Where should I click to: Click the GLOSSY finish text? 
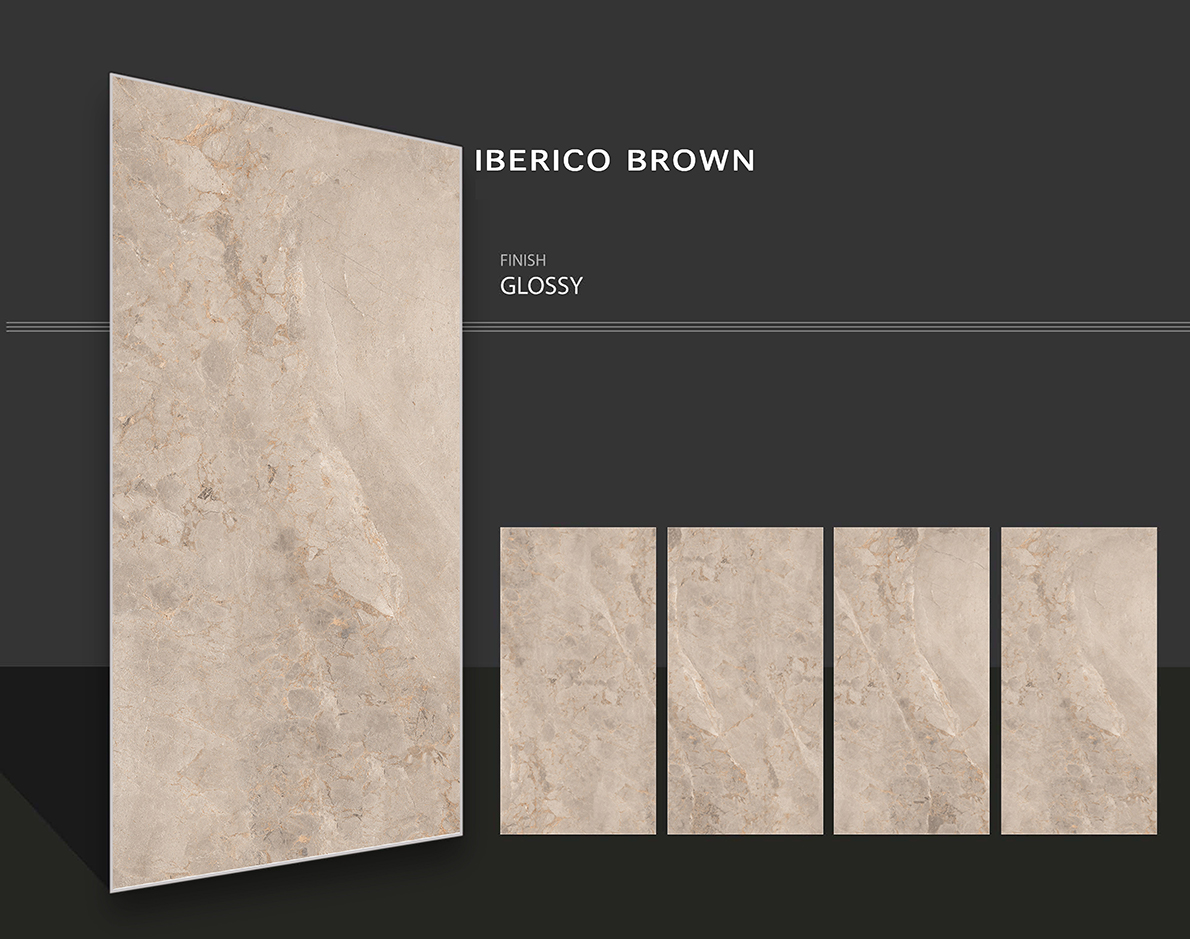(541, 286)
